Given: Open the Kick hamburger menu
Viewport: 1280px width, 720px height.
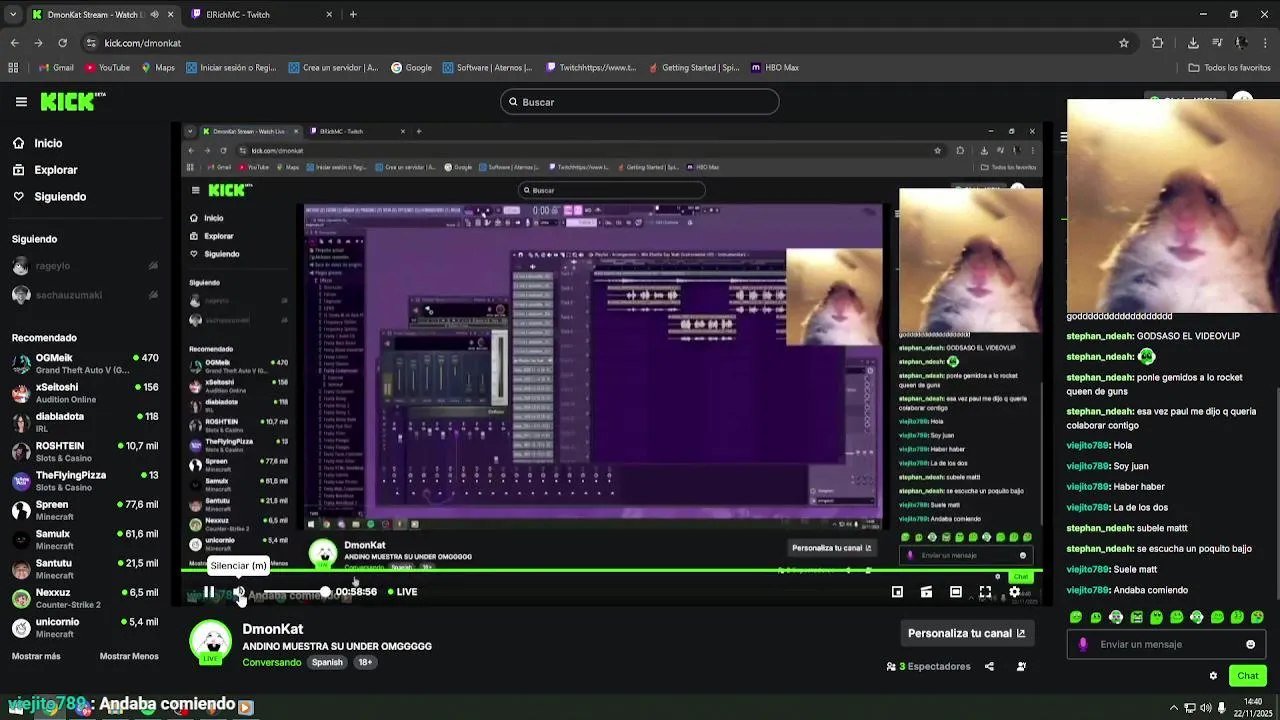Looking at the screenshot, I should [21, 101].
